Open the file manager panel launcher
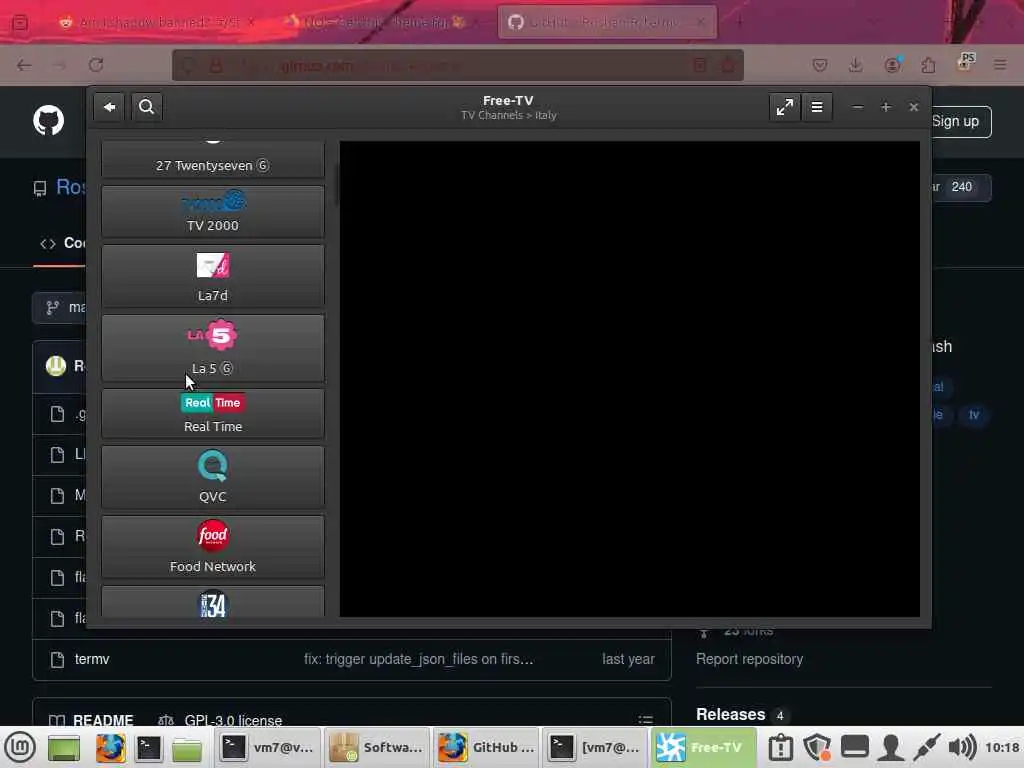 tap(187, 748)
